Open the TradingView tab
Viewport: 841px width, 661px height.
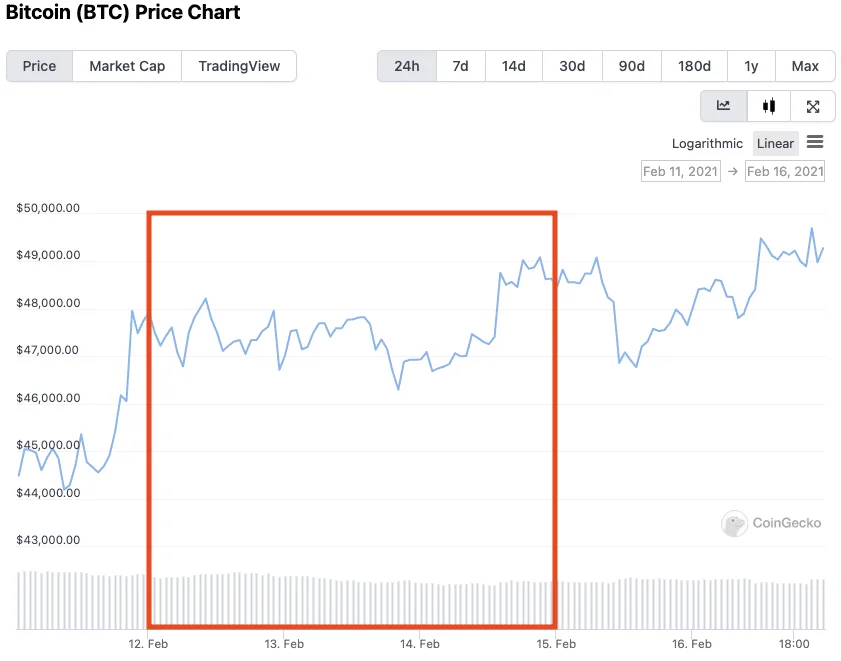pos(238,66)
